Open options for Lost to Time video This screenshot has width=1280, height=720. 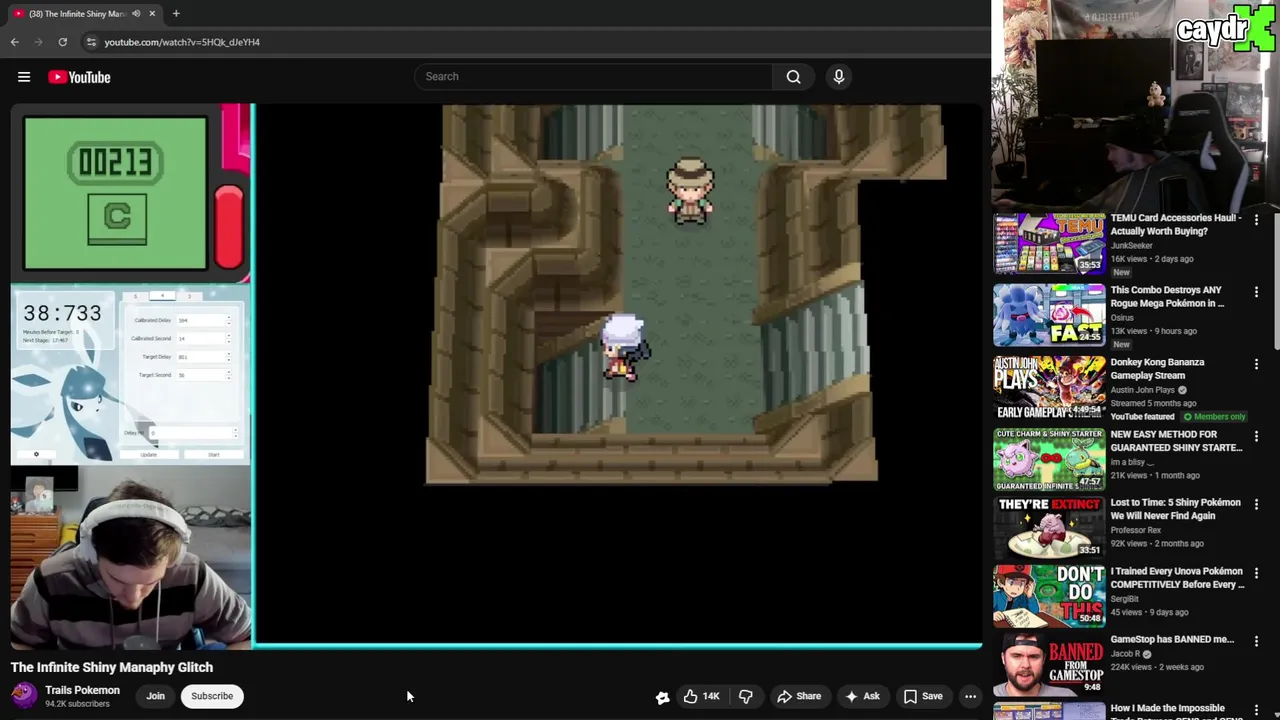click(x=1257, y=505)
